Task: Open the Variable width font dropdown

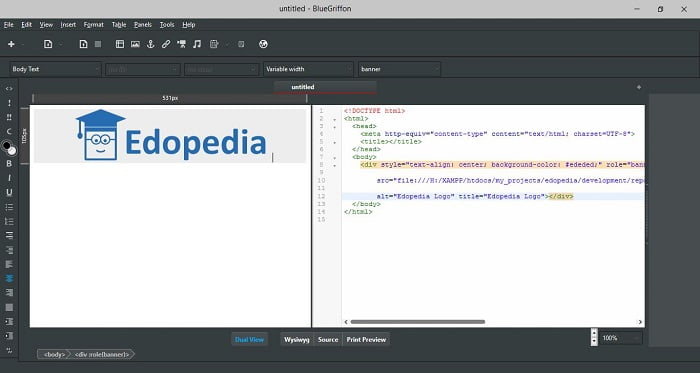Action: [308, 69]
